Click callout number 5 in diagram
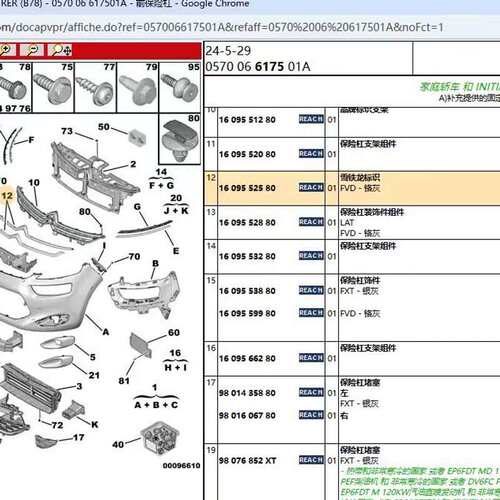Screen dimensions: 500x500 click(x=93, y=357)
